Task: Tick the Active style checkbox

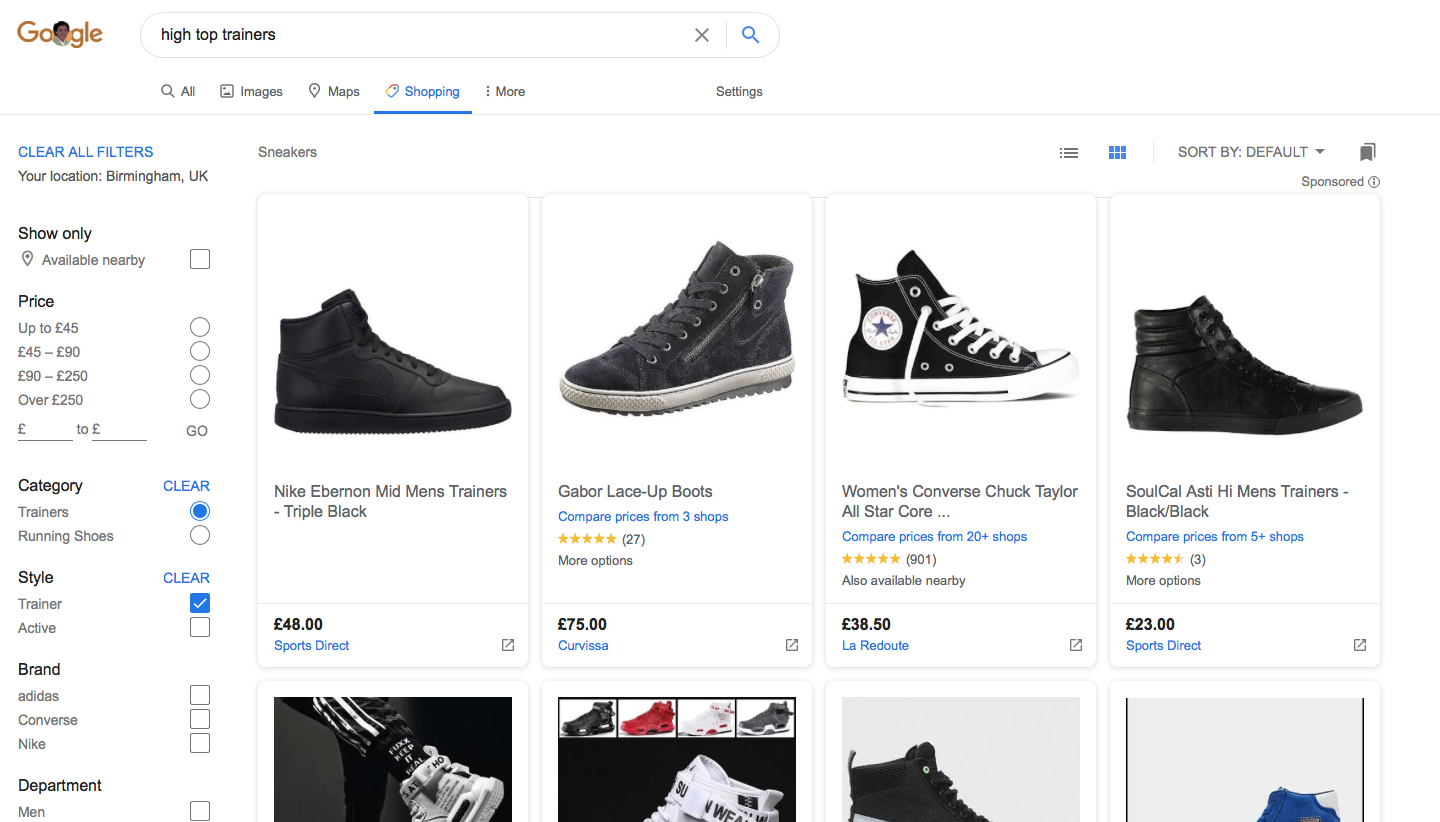Action: [x=200, y=627]
